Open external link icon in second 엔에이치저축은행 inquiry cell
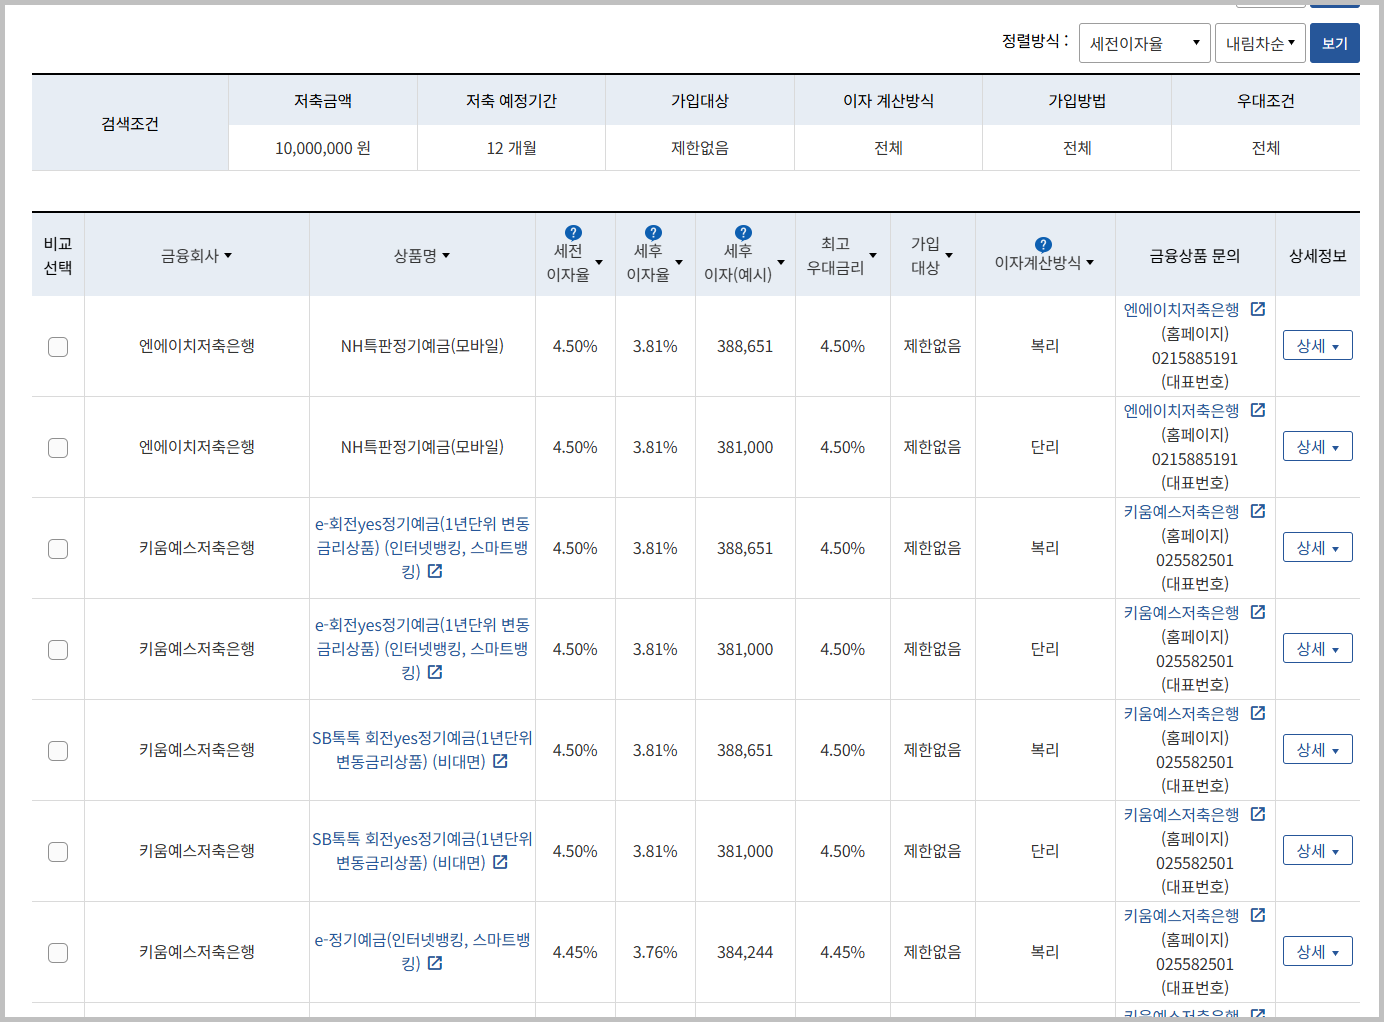Viewport: 1384px width, 1022px height. tap(1258, 411)
